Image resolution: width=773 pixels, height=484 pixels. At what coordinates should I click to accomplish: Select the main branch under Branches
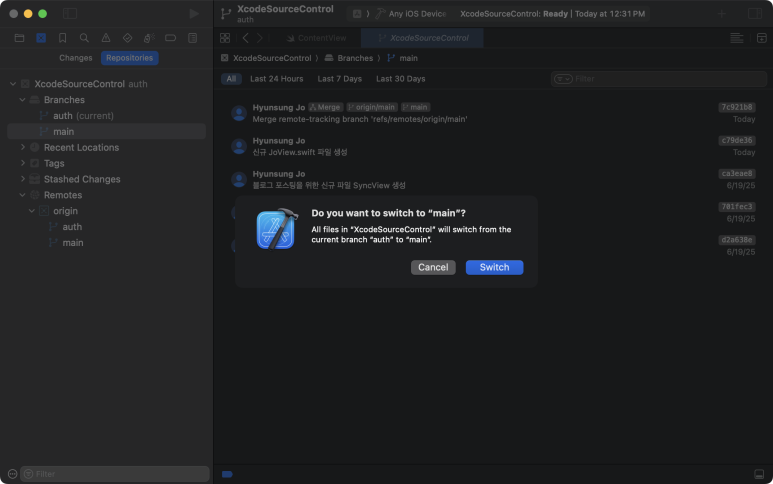(106, 132)
